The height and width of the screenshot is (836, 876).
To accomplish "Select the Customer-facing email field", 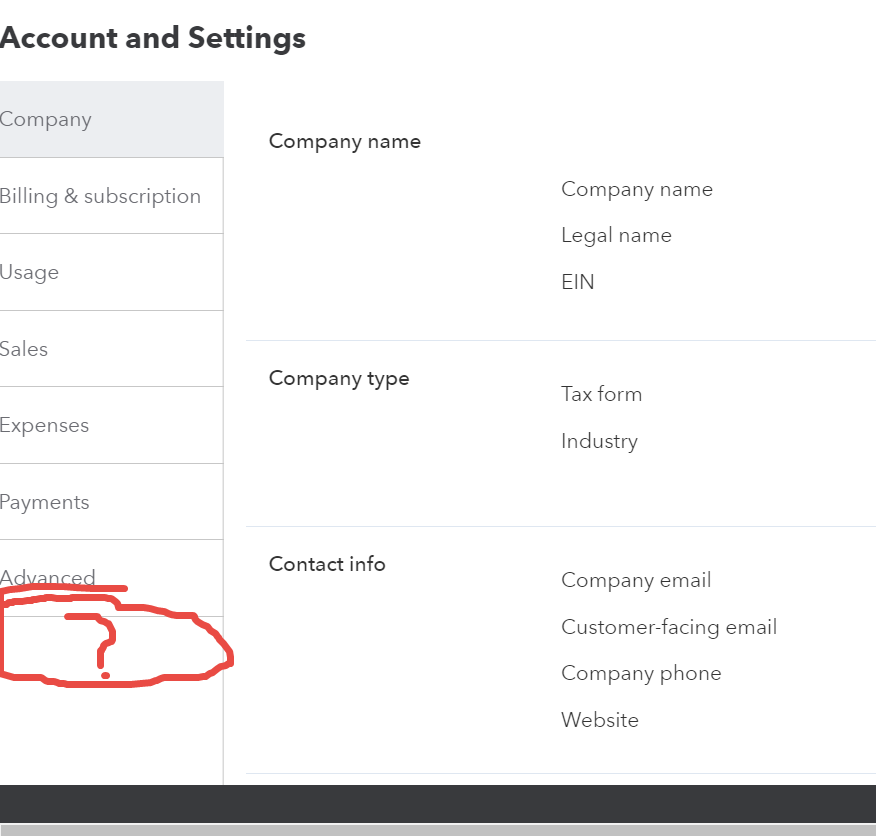I will point(668,627).
